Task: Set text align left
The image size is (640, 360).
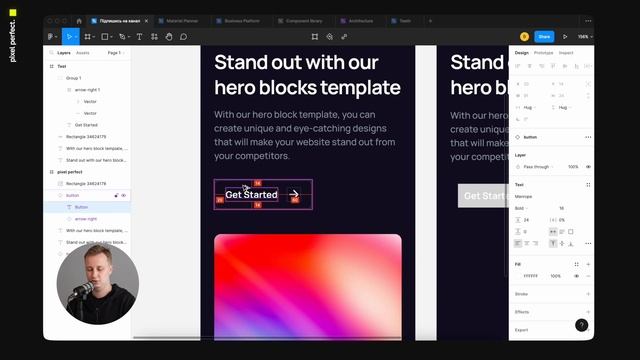Action: pos(518,243)
